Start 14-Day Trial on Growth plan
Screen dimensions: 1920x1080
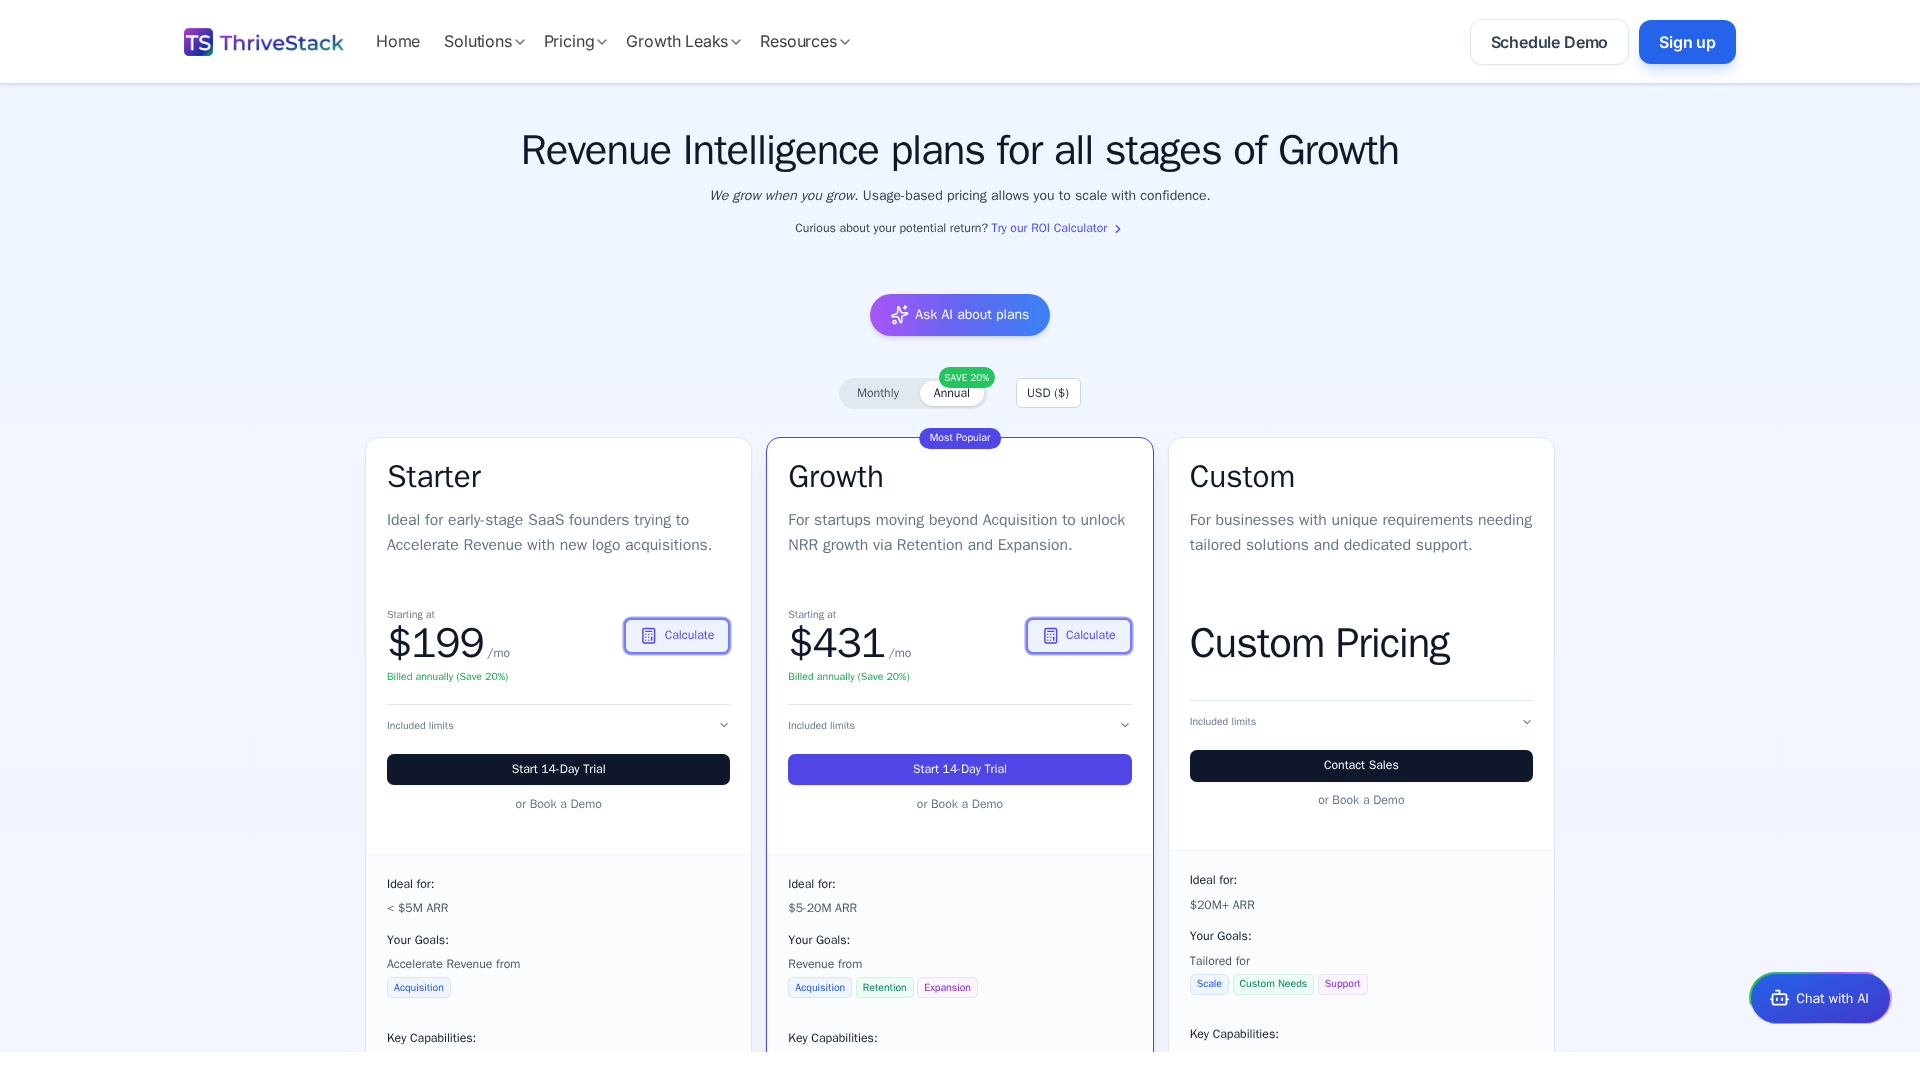959,769
